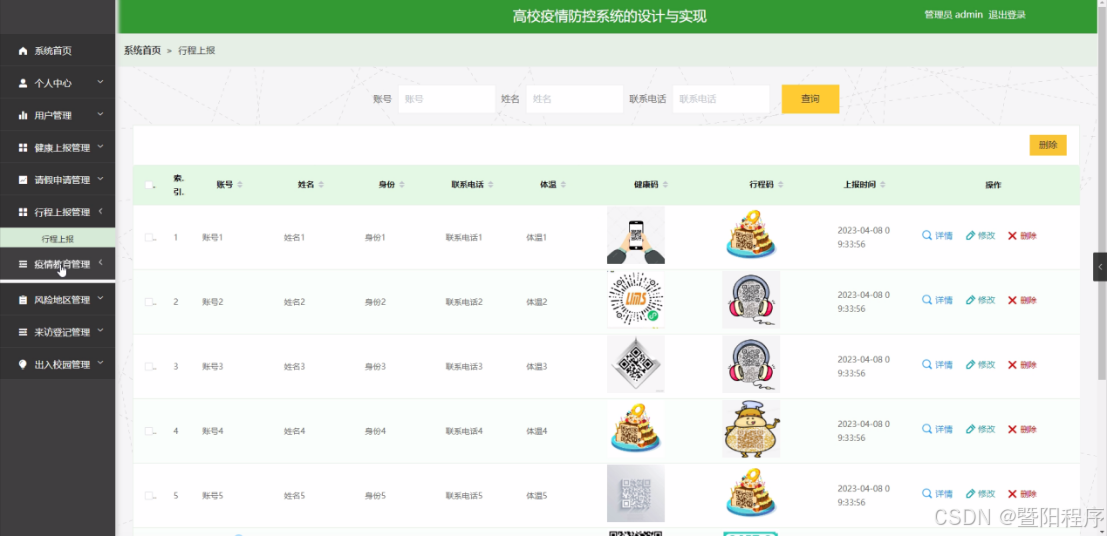Check the checkbox for row 账号1
Image resolution: width=1108 pixels, height=537 pixels.
click(x=149, y=237)
